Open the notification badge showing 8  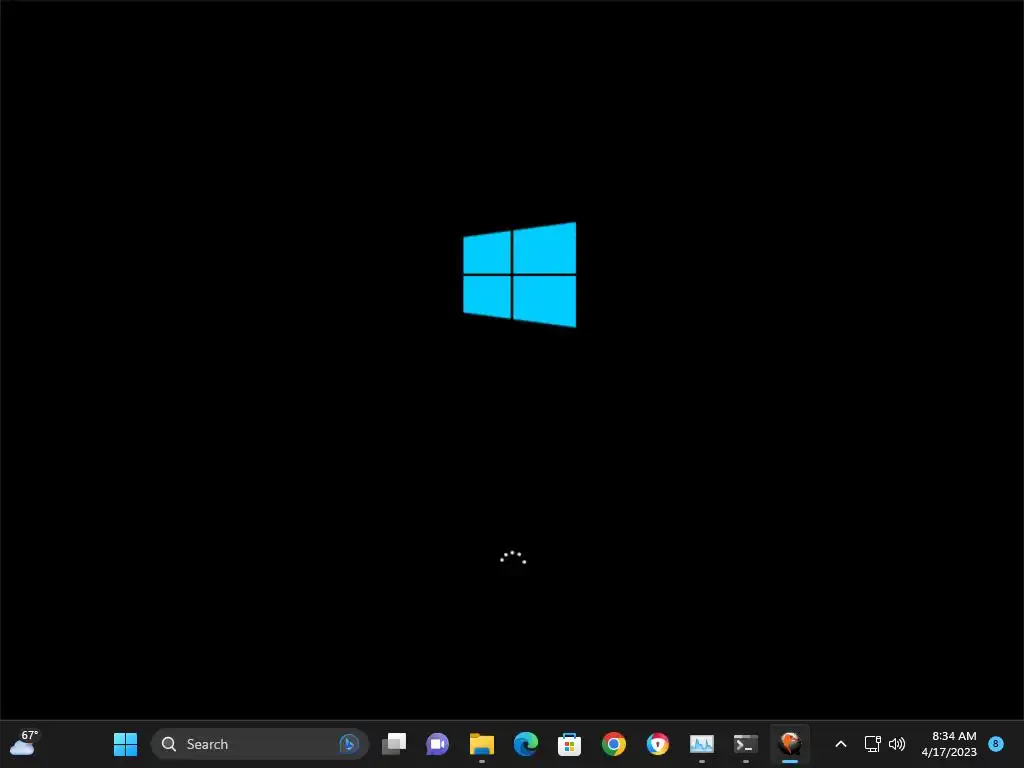(996, 744)
